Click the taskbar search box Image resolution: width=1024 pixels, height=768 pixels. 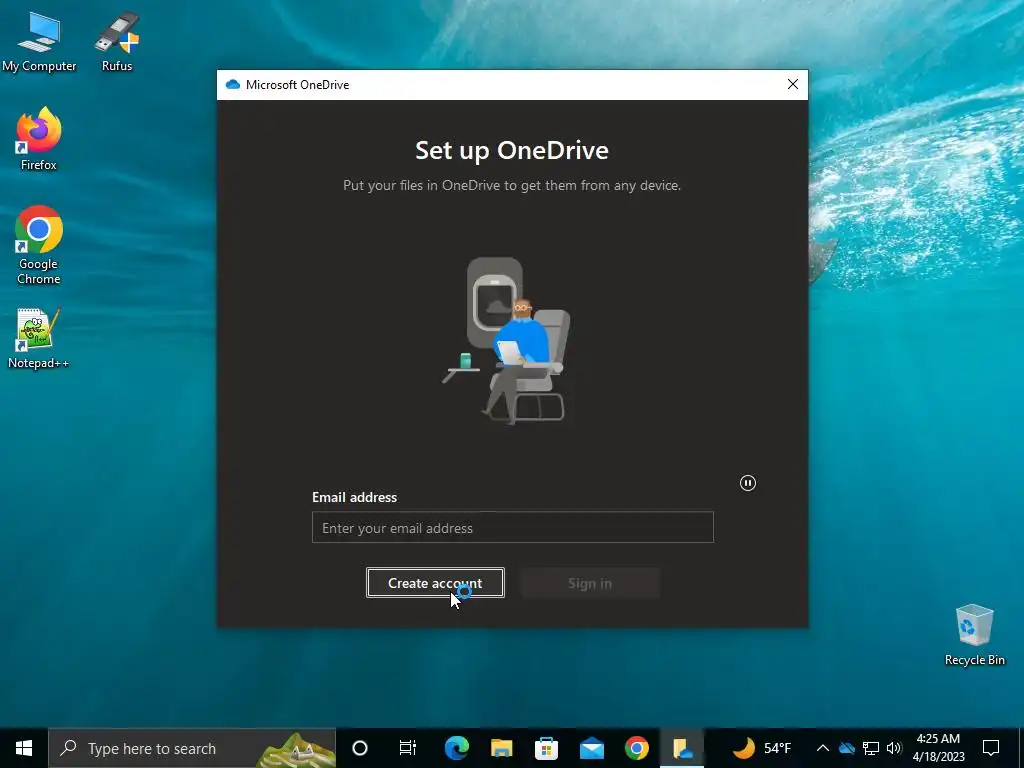coord(192,748)
